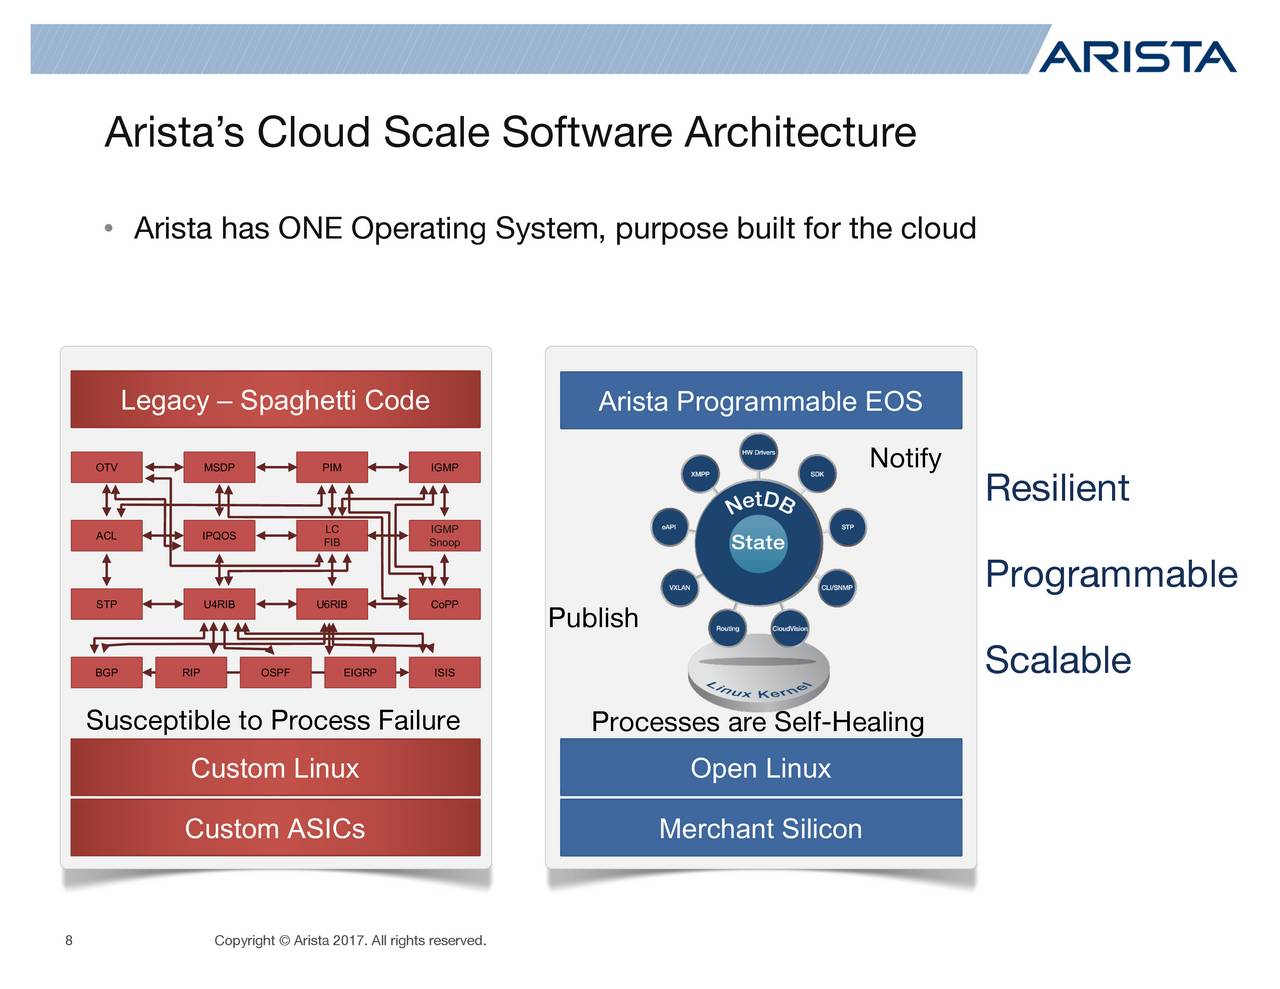Select the CloudVision node

(x=789, y=628)
